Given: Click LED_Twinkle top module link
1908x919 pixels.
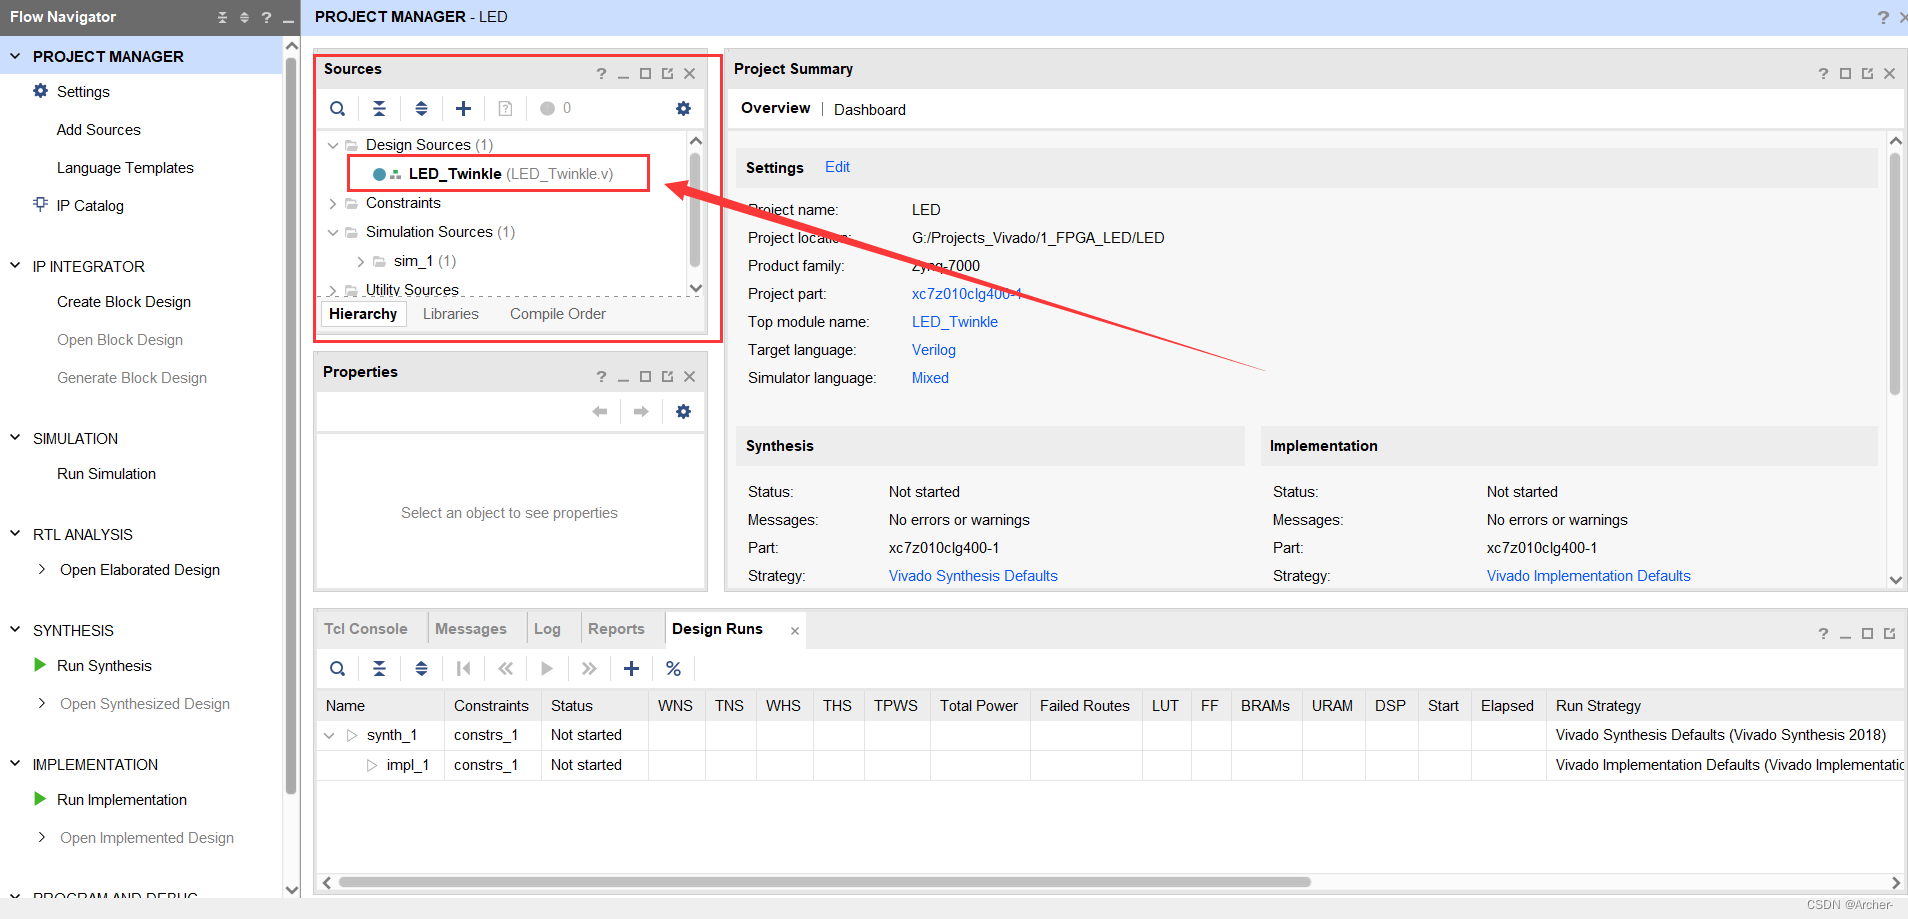Looking at the screenshot, I should [x=955, y=322].
